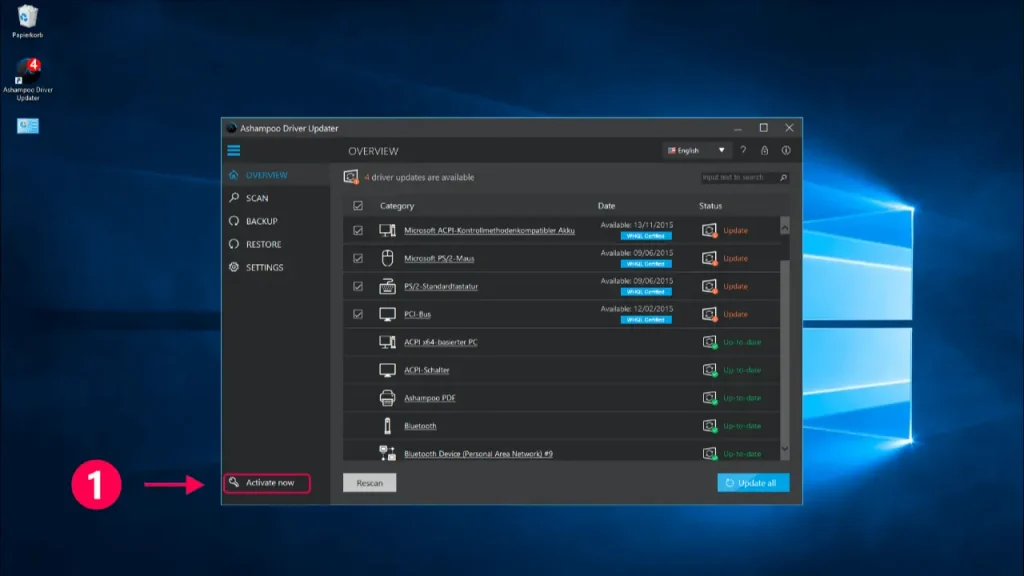Click the Ashampoo PDF printer icon
Image resolution: width=1024 pixels, height=576 pixels.
pos(387,398)
